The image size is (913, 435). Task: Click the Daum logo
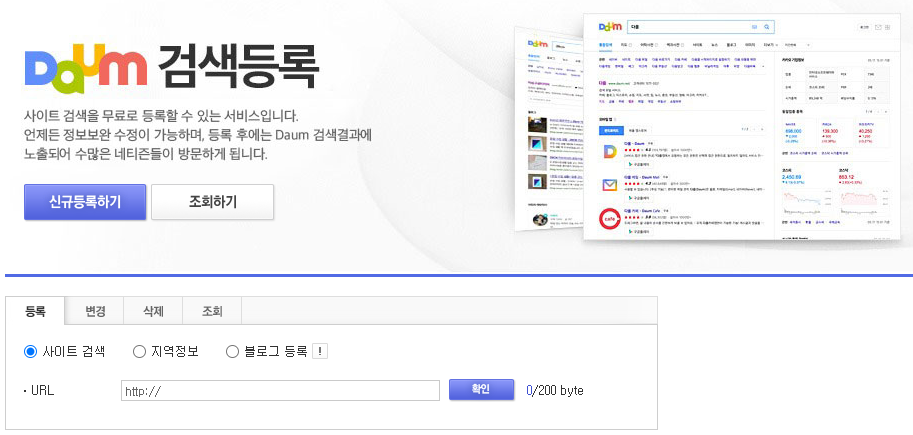click(x=86, y=68)
